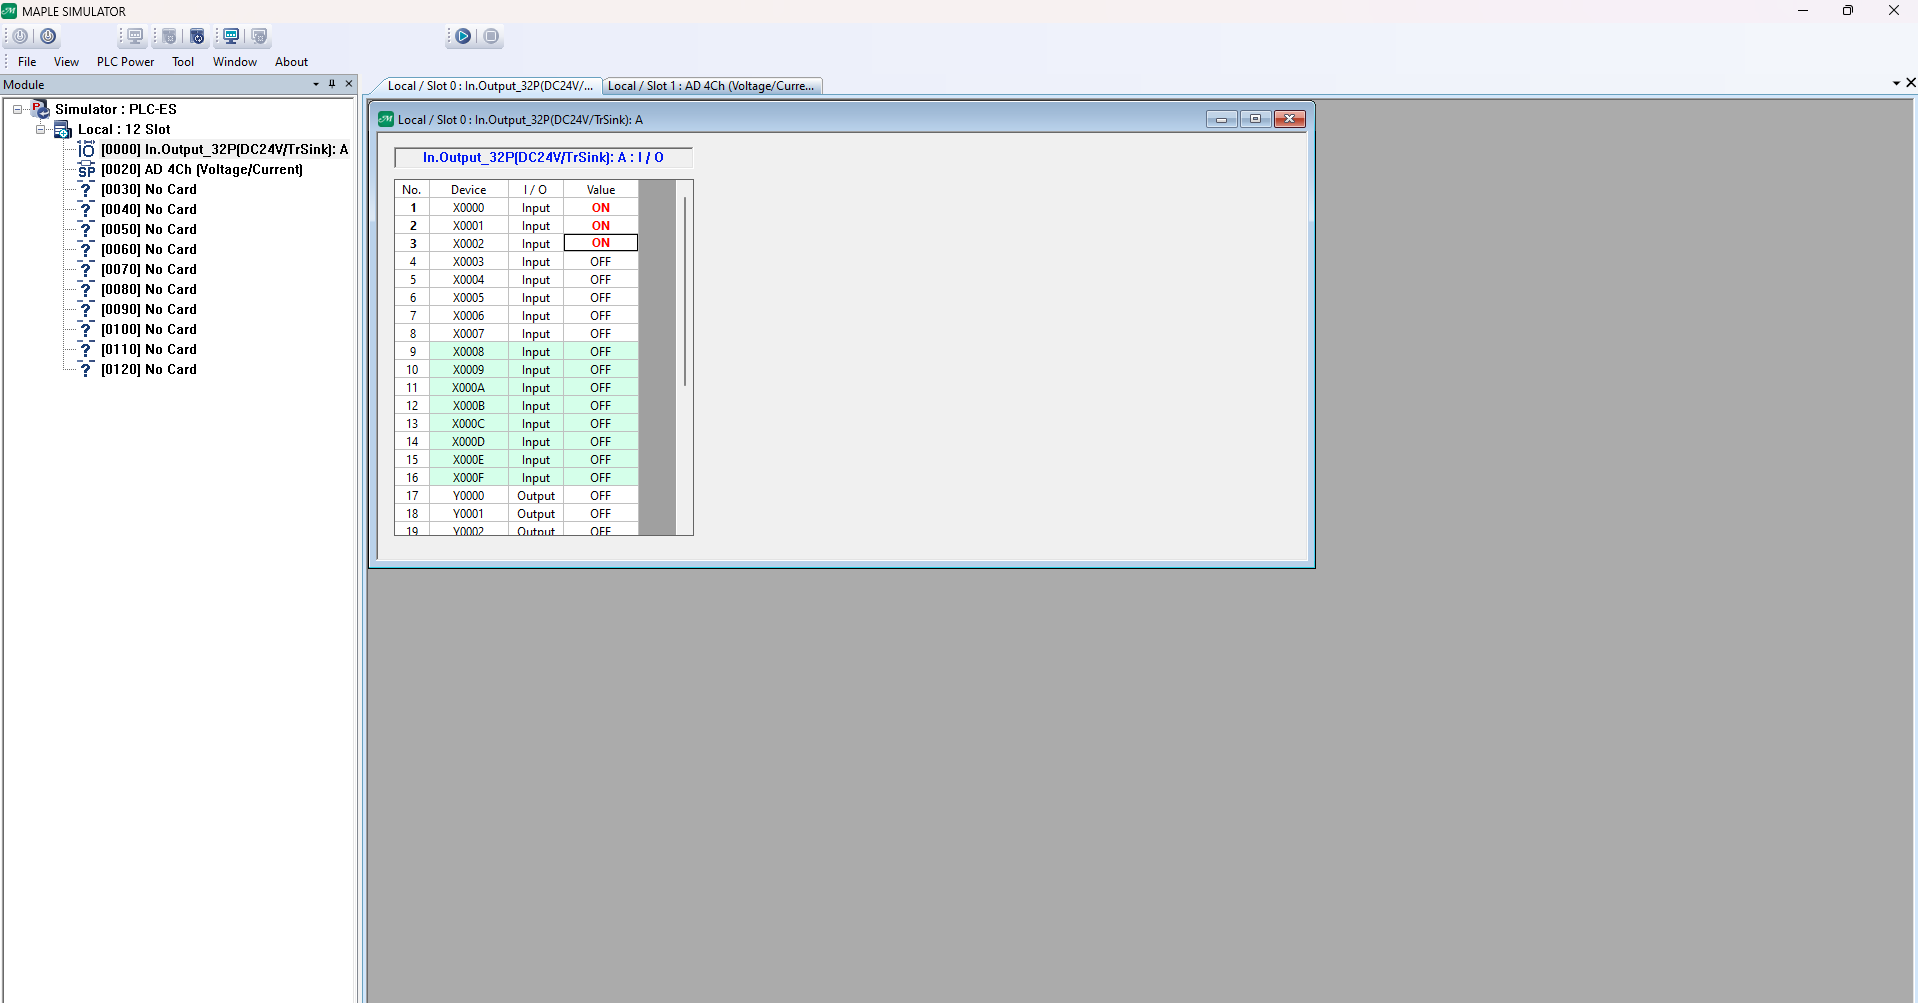Click the SP icon for AD 4Ch module
Screen dimensions: 1918x1003
[x=87, y=170]
